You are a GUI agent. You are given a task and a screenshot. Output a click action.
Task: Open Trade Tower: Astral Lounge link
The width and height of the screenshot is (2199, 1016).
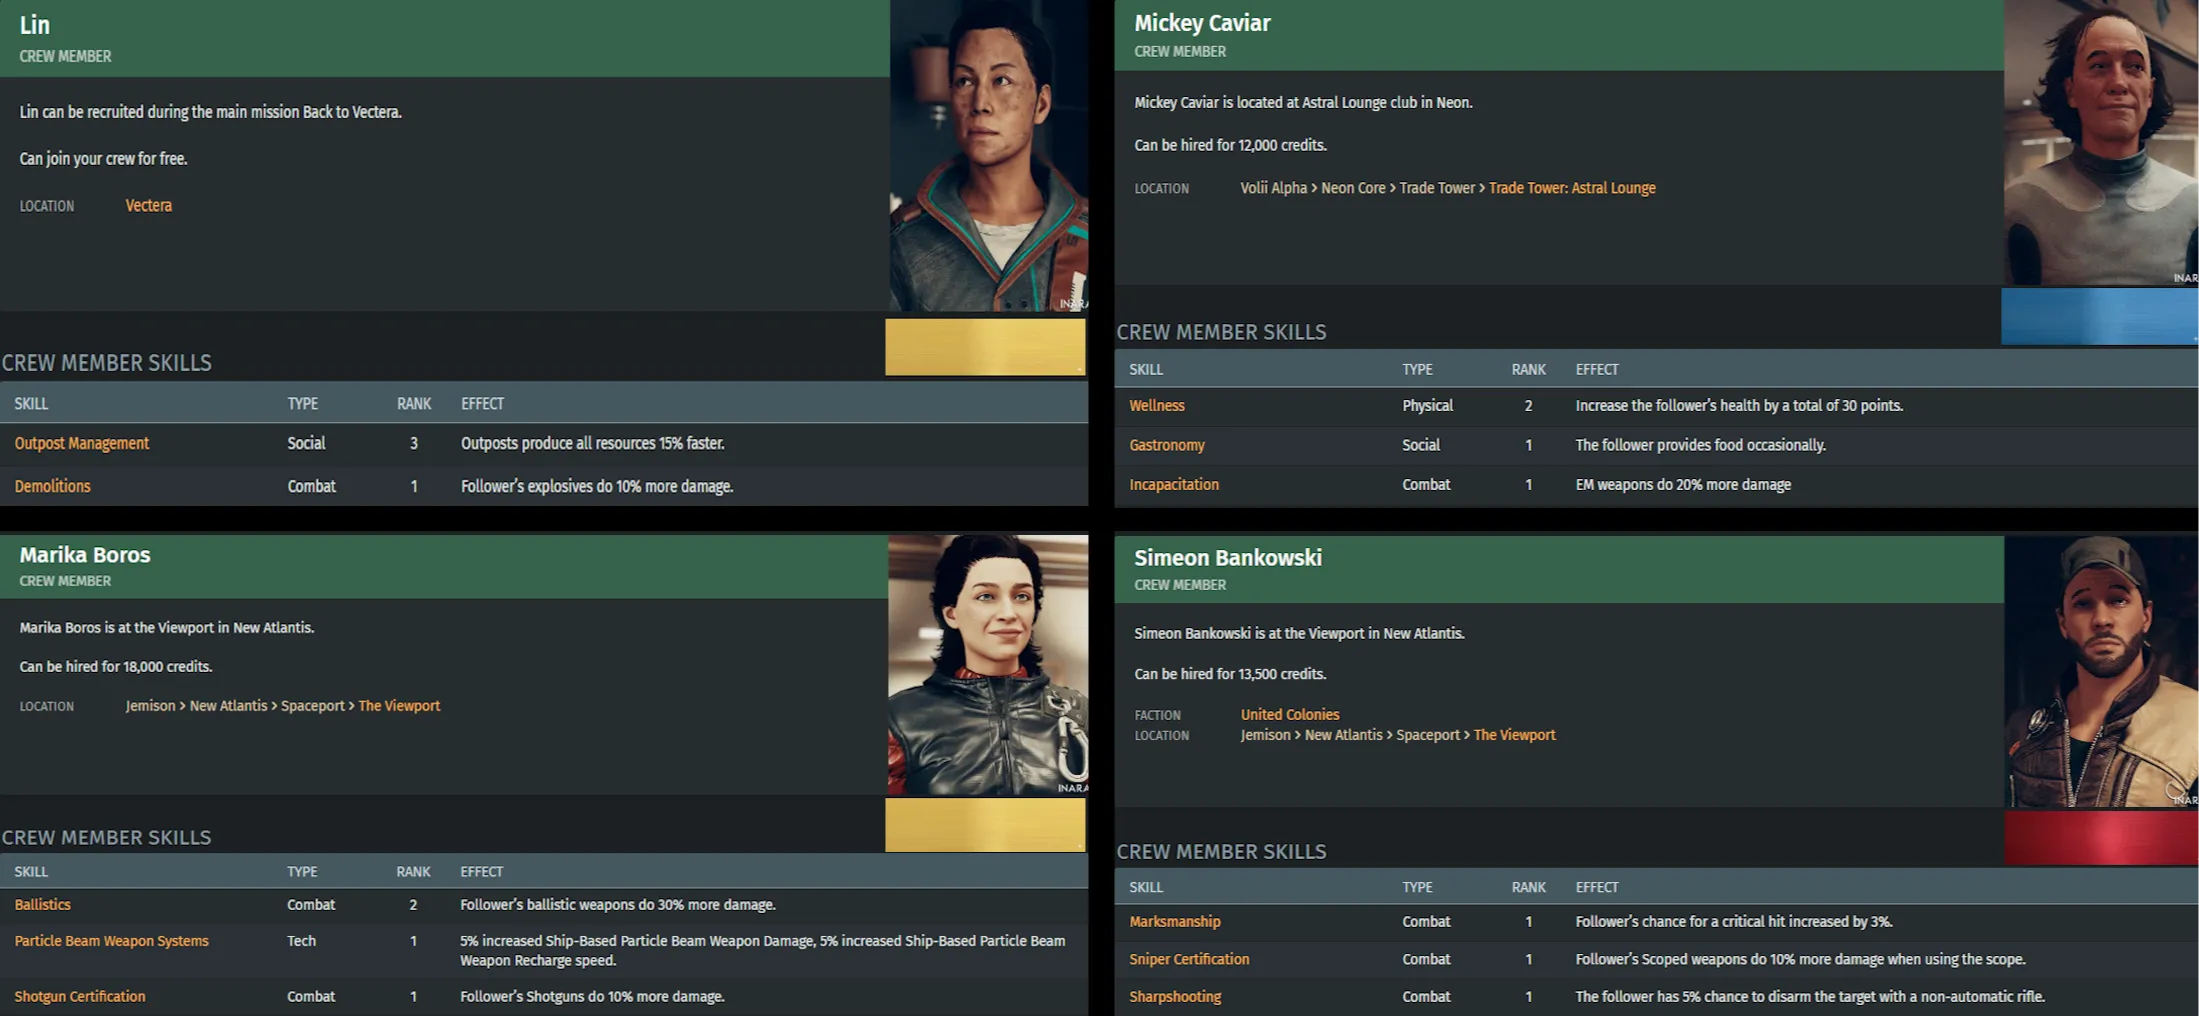pos(1572,188)
